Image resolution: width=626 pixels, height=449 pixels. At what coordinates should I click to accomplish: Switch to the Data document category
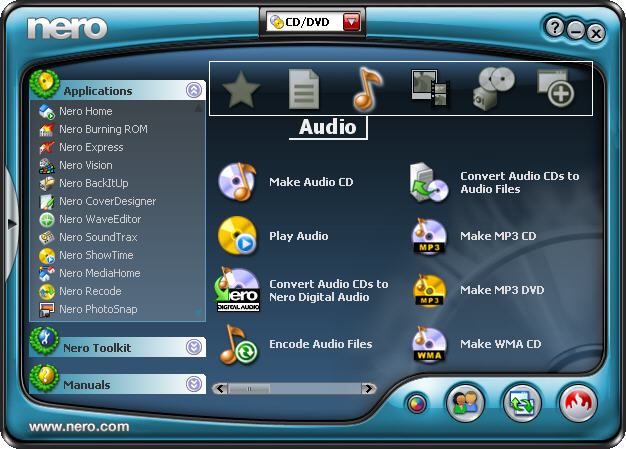pyautogui.click(x=304, y=89)
